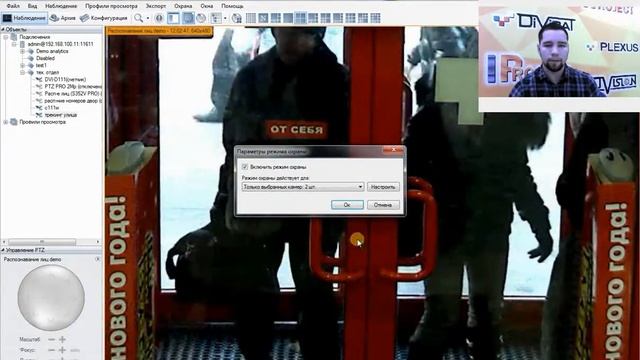Click the highlighted blue circle toolbar icon
Viewport: 640px width, 360px height.
click(x=188, y=18)
